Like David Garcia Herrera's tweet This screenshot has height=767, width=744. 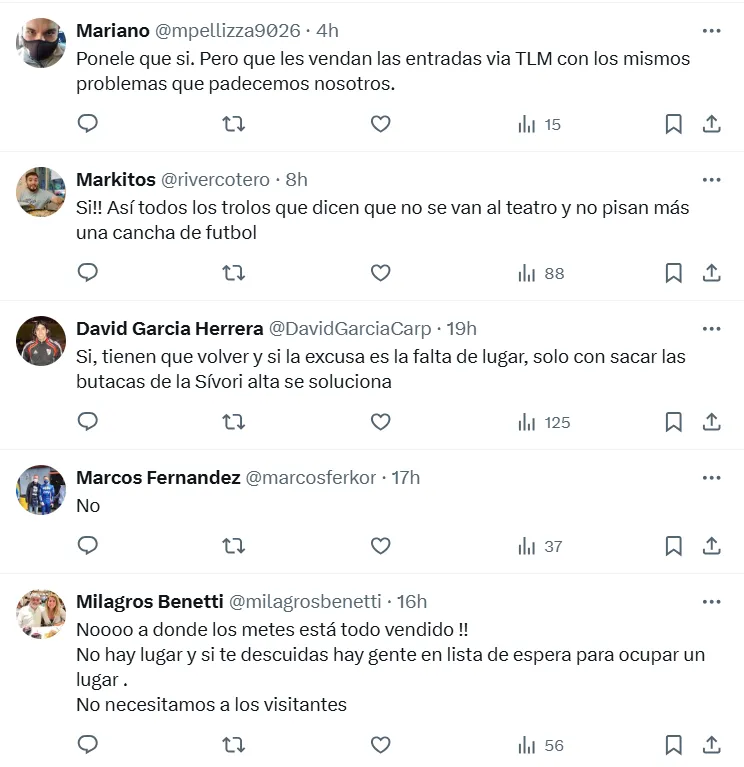click(x=380, y=422)
